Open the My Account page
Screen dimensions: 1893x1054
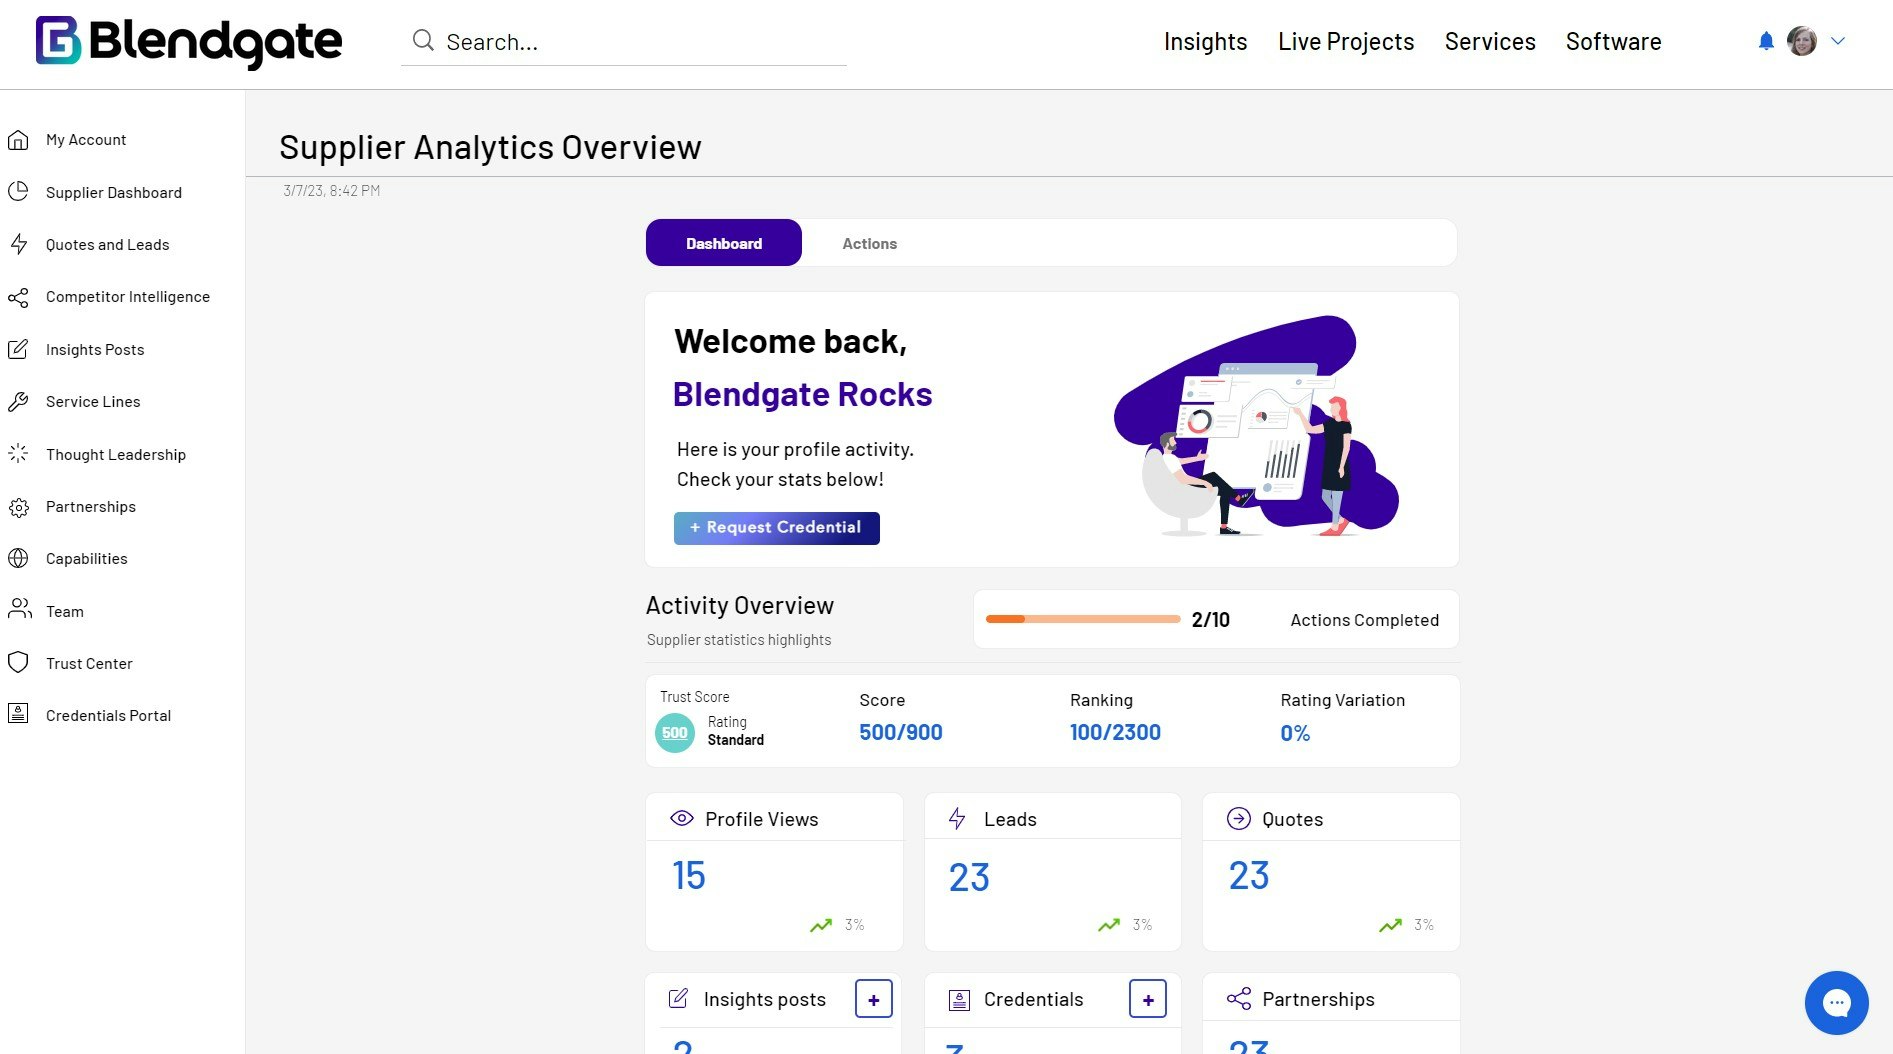click(86, 140)
